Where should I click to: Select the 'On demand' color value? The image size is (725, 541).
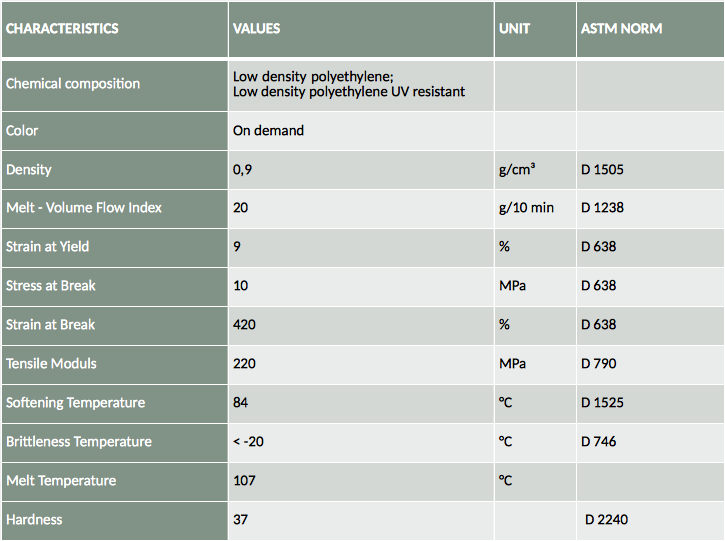click(x=268, y=130)
